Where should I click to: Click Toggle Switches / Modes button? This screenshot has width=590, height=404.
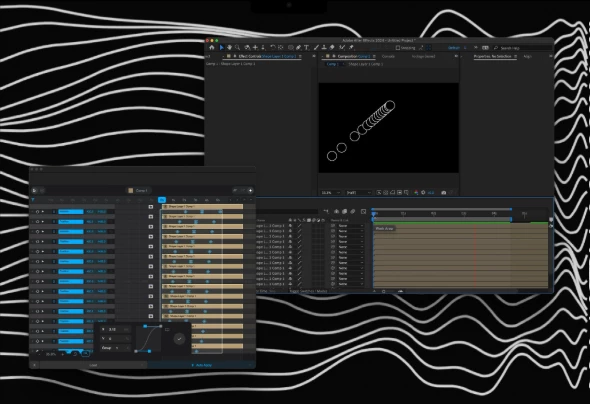click(x=308, y=291)
